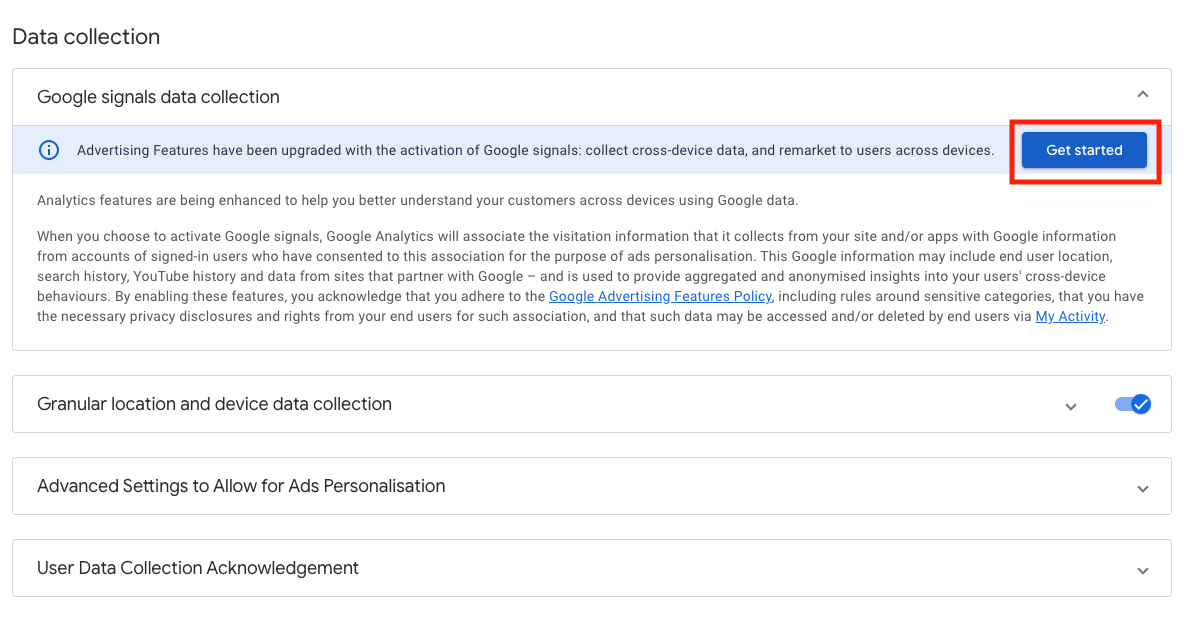The image size is (1187, 634).
Task: Expand User Data Collection Acknowledgement chevron
Action: pyautogui.click(x=1142, y=570)
